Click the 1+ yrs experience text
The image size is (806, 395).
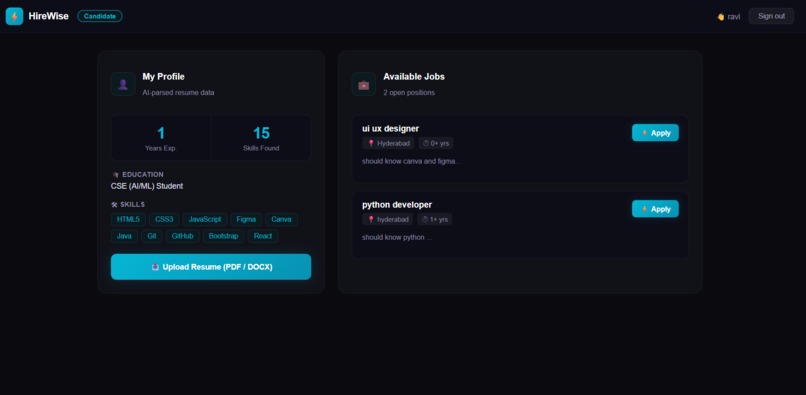438,220
